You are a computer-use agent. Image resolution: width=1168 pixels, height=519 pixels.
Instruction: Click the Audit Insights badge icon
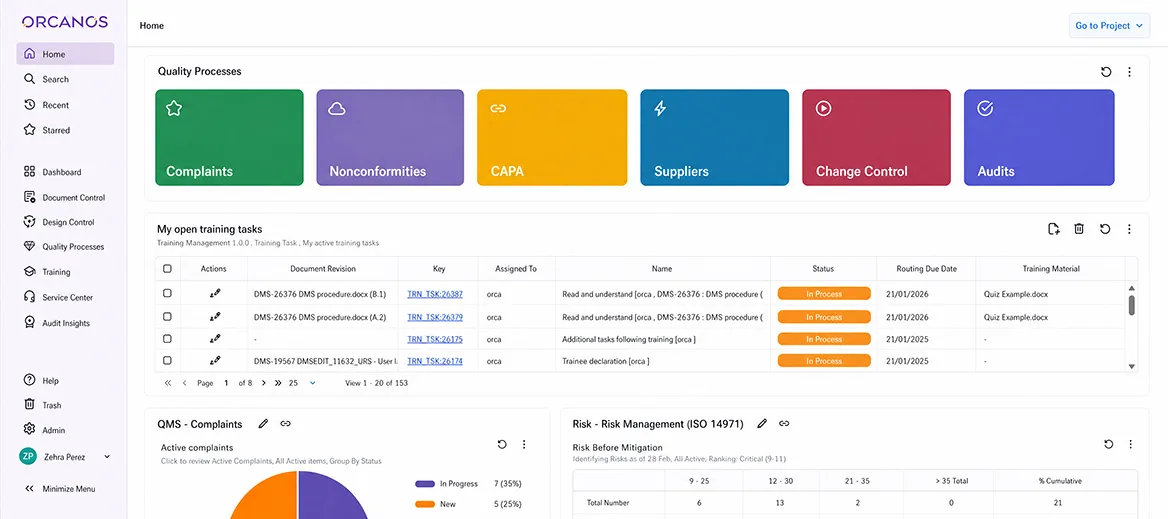[30, 323]
